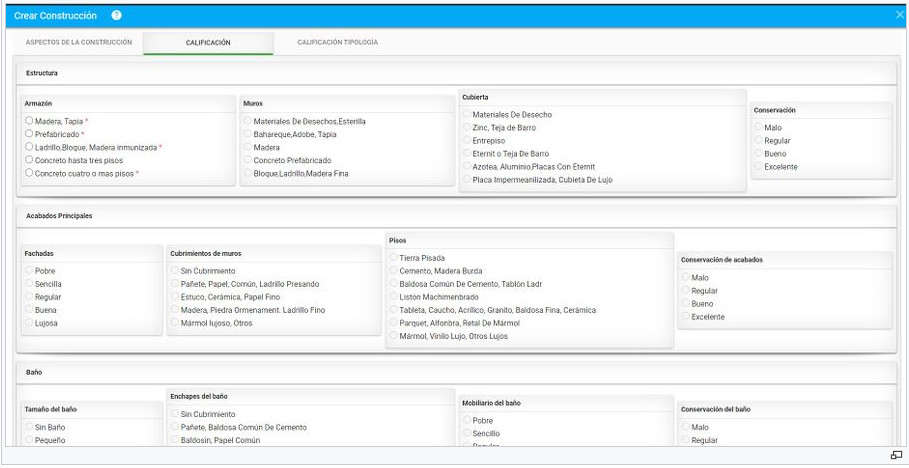Switch to Aspectos de la Construcción tab

79,43
